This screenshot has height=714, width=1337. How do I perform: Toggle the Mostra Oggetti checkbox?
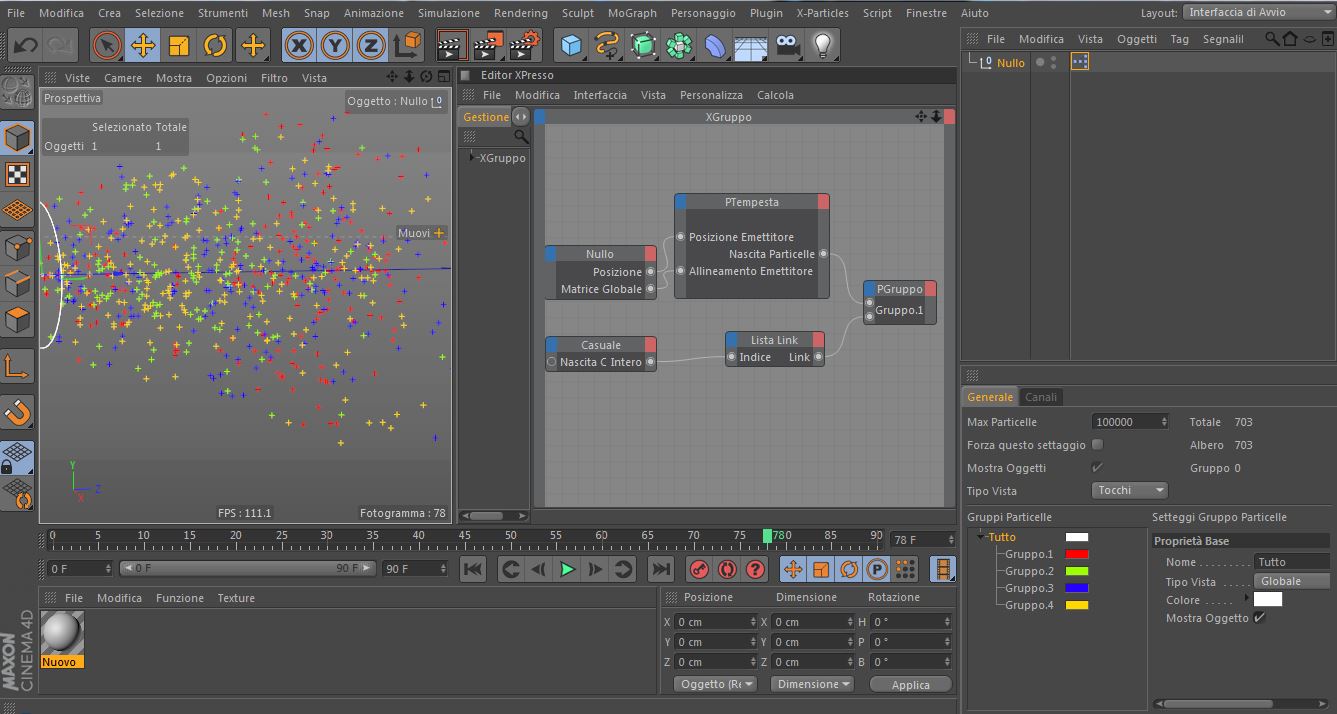1097,468
